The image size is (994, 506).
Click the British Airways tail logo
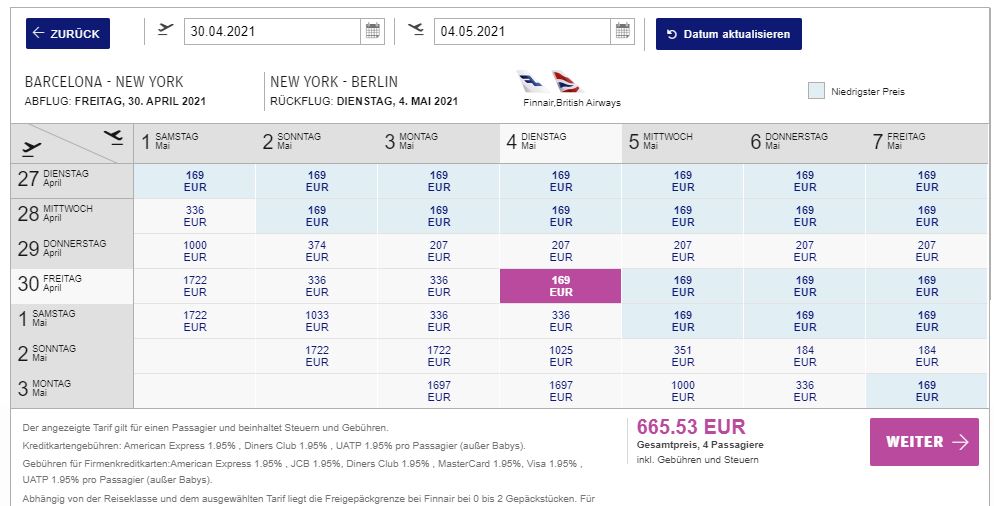point(566,82)
